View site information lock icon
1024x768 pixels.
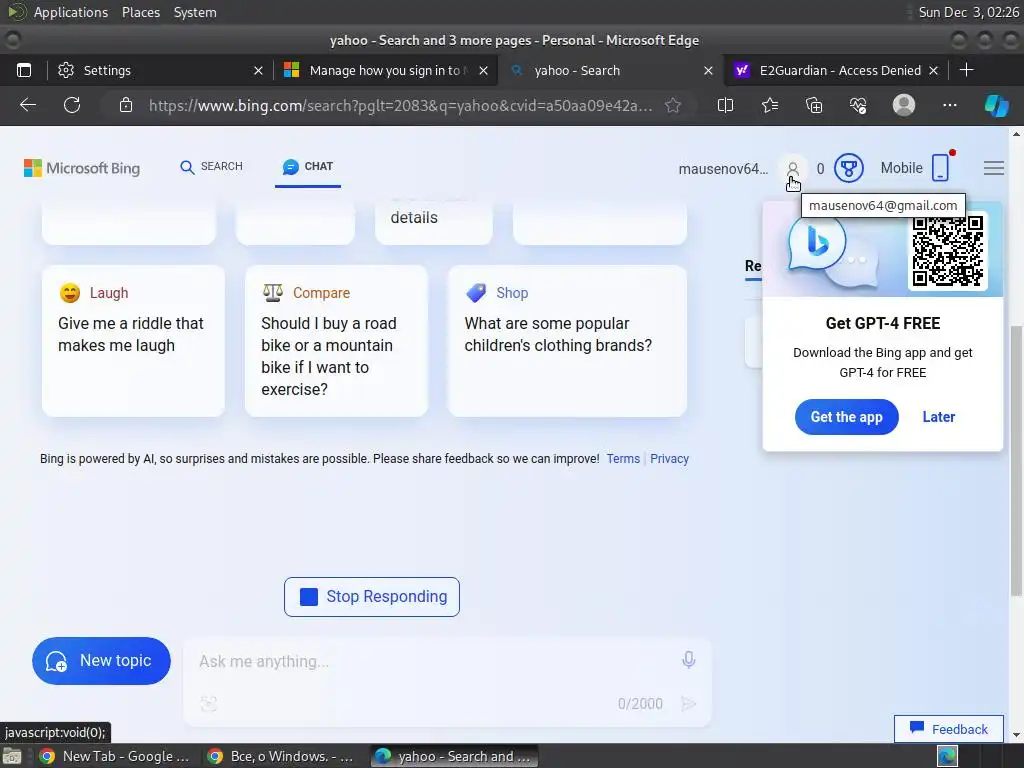[x=126, y=105]
